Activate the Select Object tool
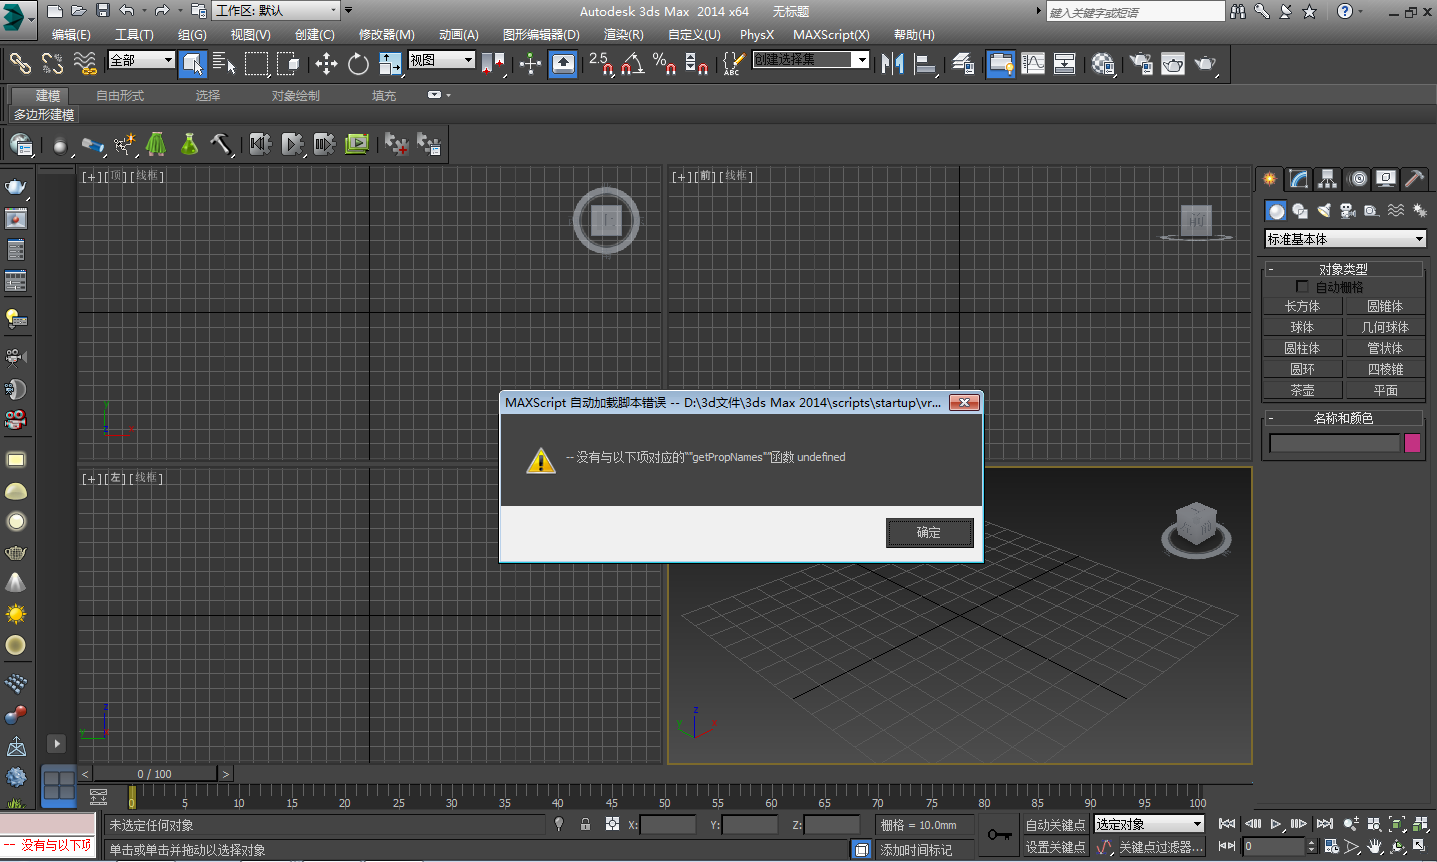1437x862 pixels. 193,64
